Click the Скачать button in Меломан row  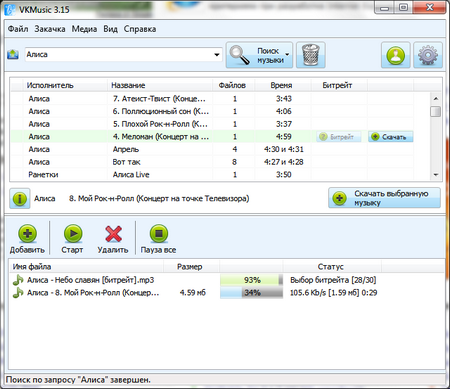pyautogui.click(x=391, y=137)
